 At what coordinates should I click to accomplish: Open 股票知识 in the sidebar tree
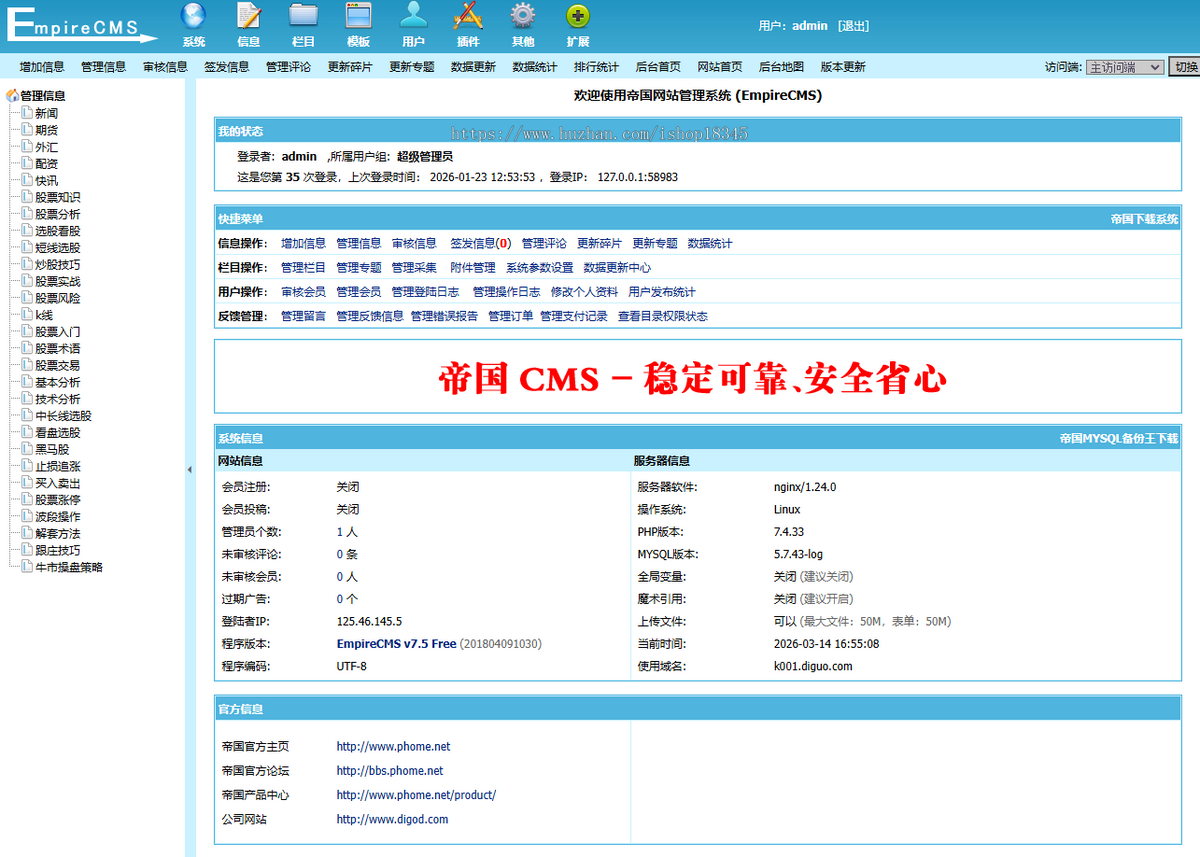(58, 198)
